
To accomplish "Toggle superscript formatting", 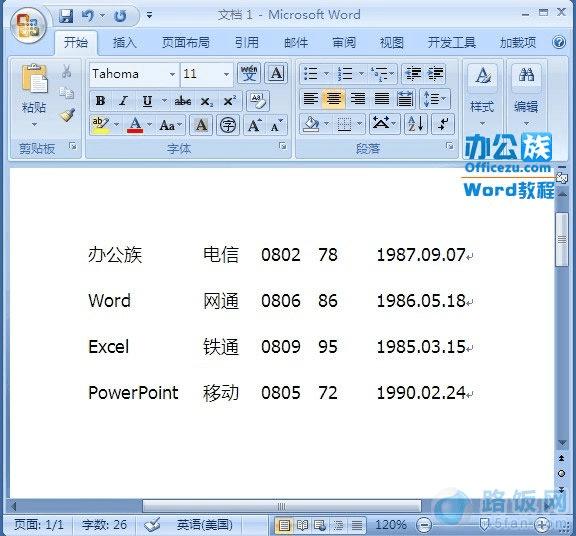I will point(230,101).
